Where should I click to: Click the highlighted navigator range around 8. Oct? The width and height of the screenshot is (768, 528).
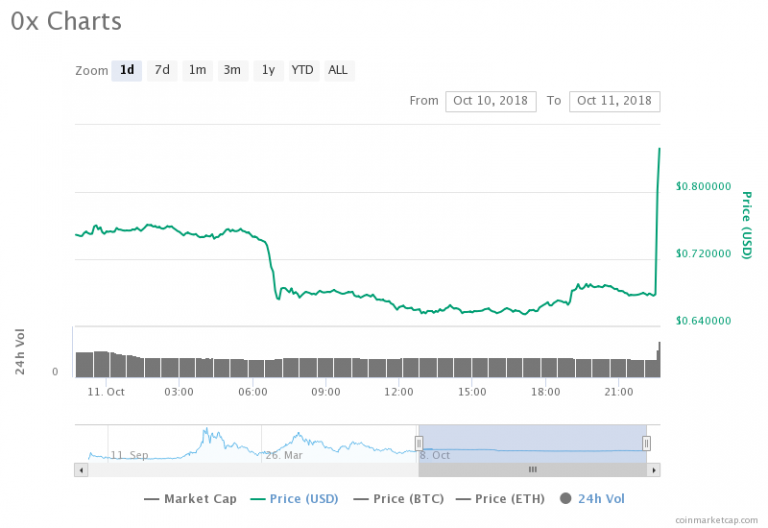coord(532,444)
